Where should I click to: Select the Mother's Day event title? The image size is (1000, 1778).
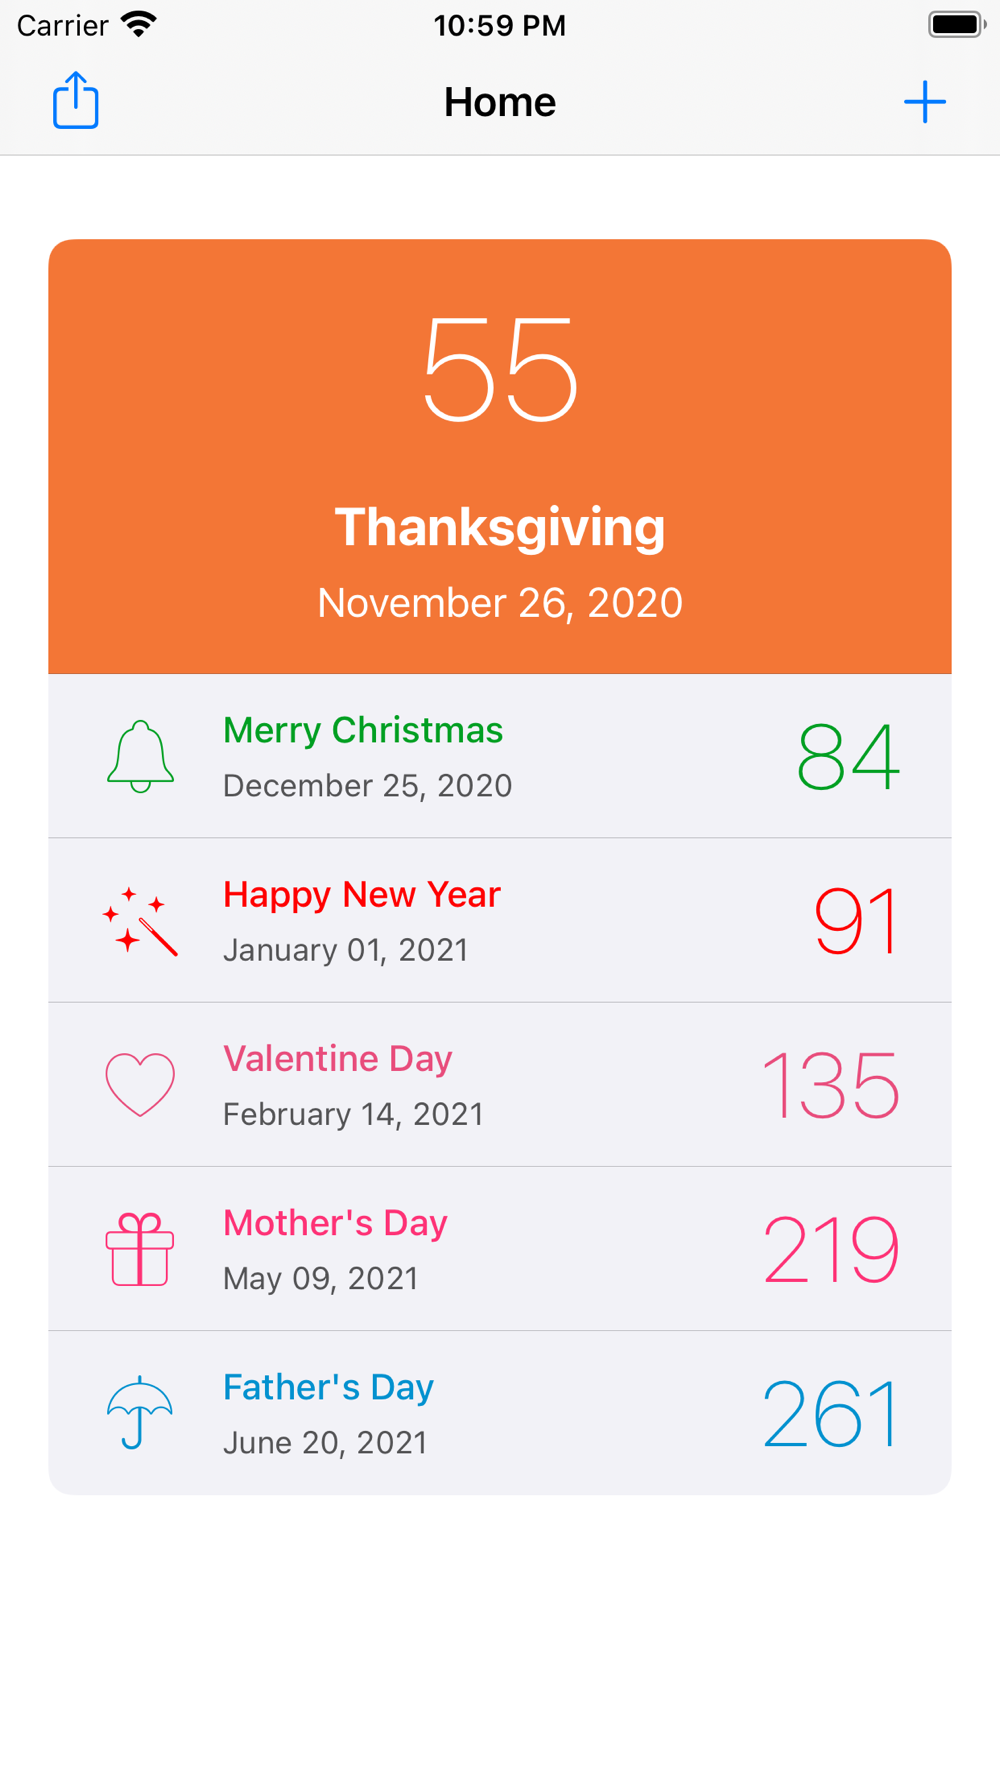click(x=335, y=1223)
